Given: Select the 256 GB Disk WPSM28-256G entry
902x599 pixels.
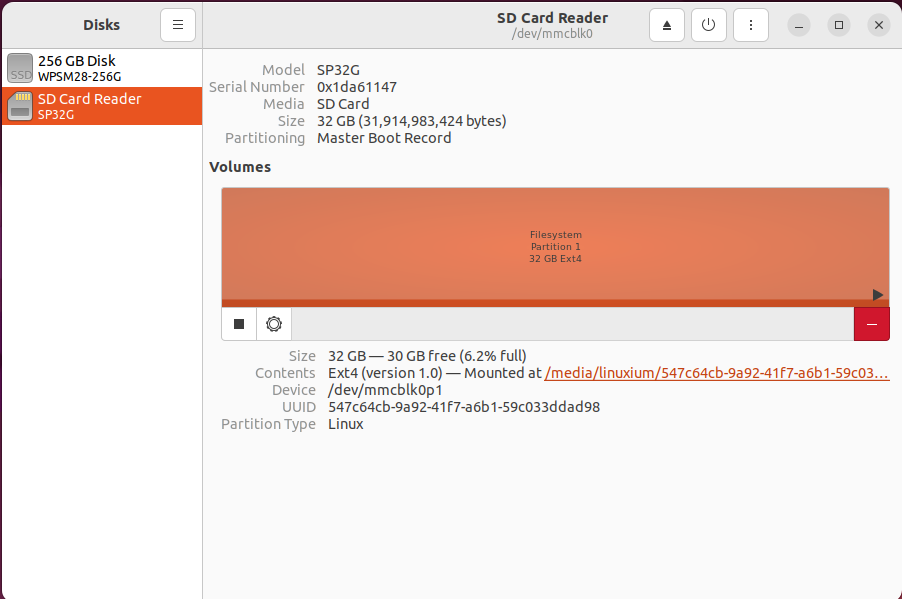Looking at the screenshot, I should coord(102,68).
